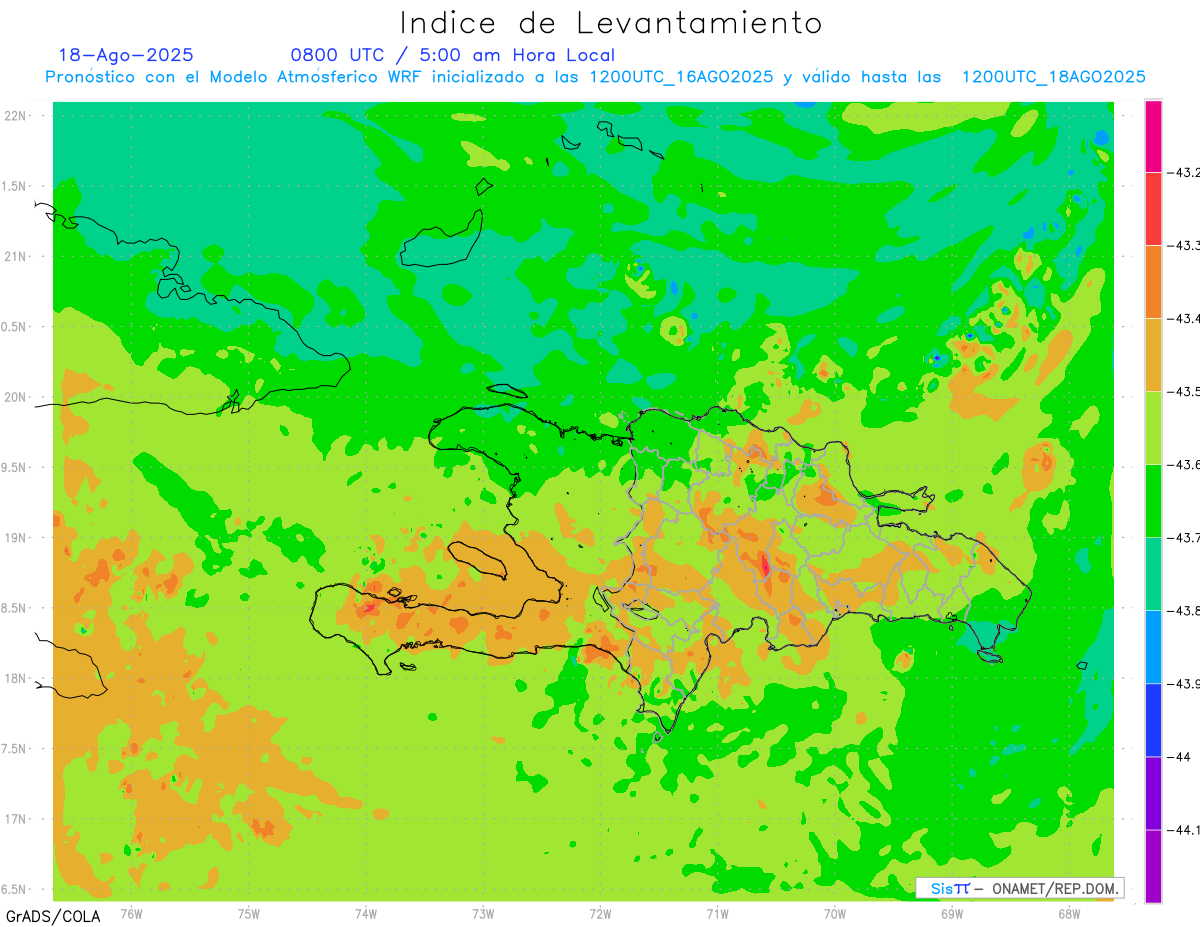This screenshot has height=927, width=1200.
Task: Click the '-43.4' color scale value
Action: (x=1182, y=319)
